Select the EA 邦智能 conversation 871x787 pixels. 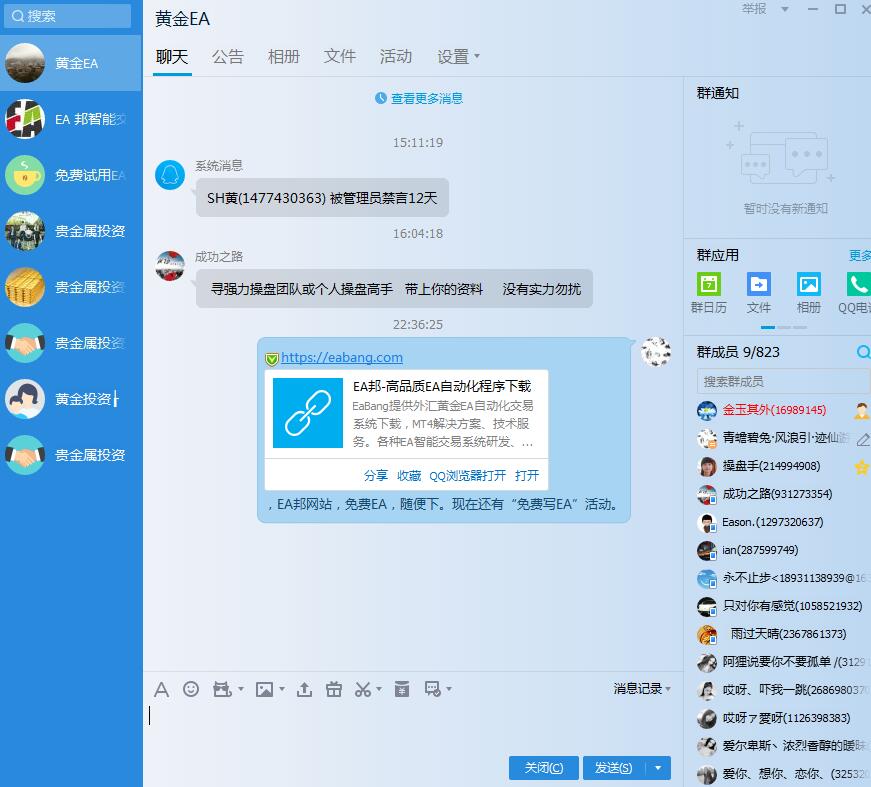(71, 119)
